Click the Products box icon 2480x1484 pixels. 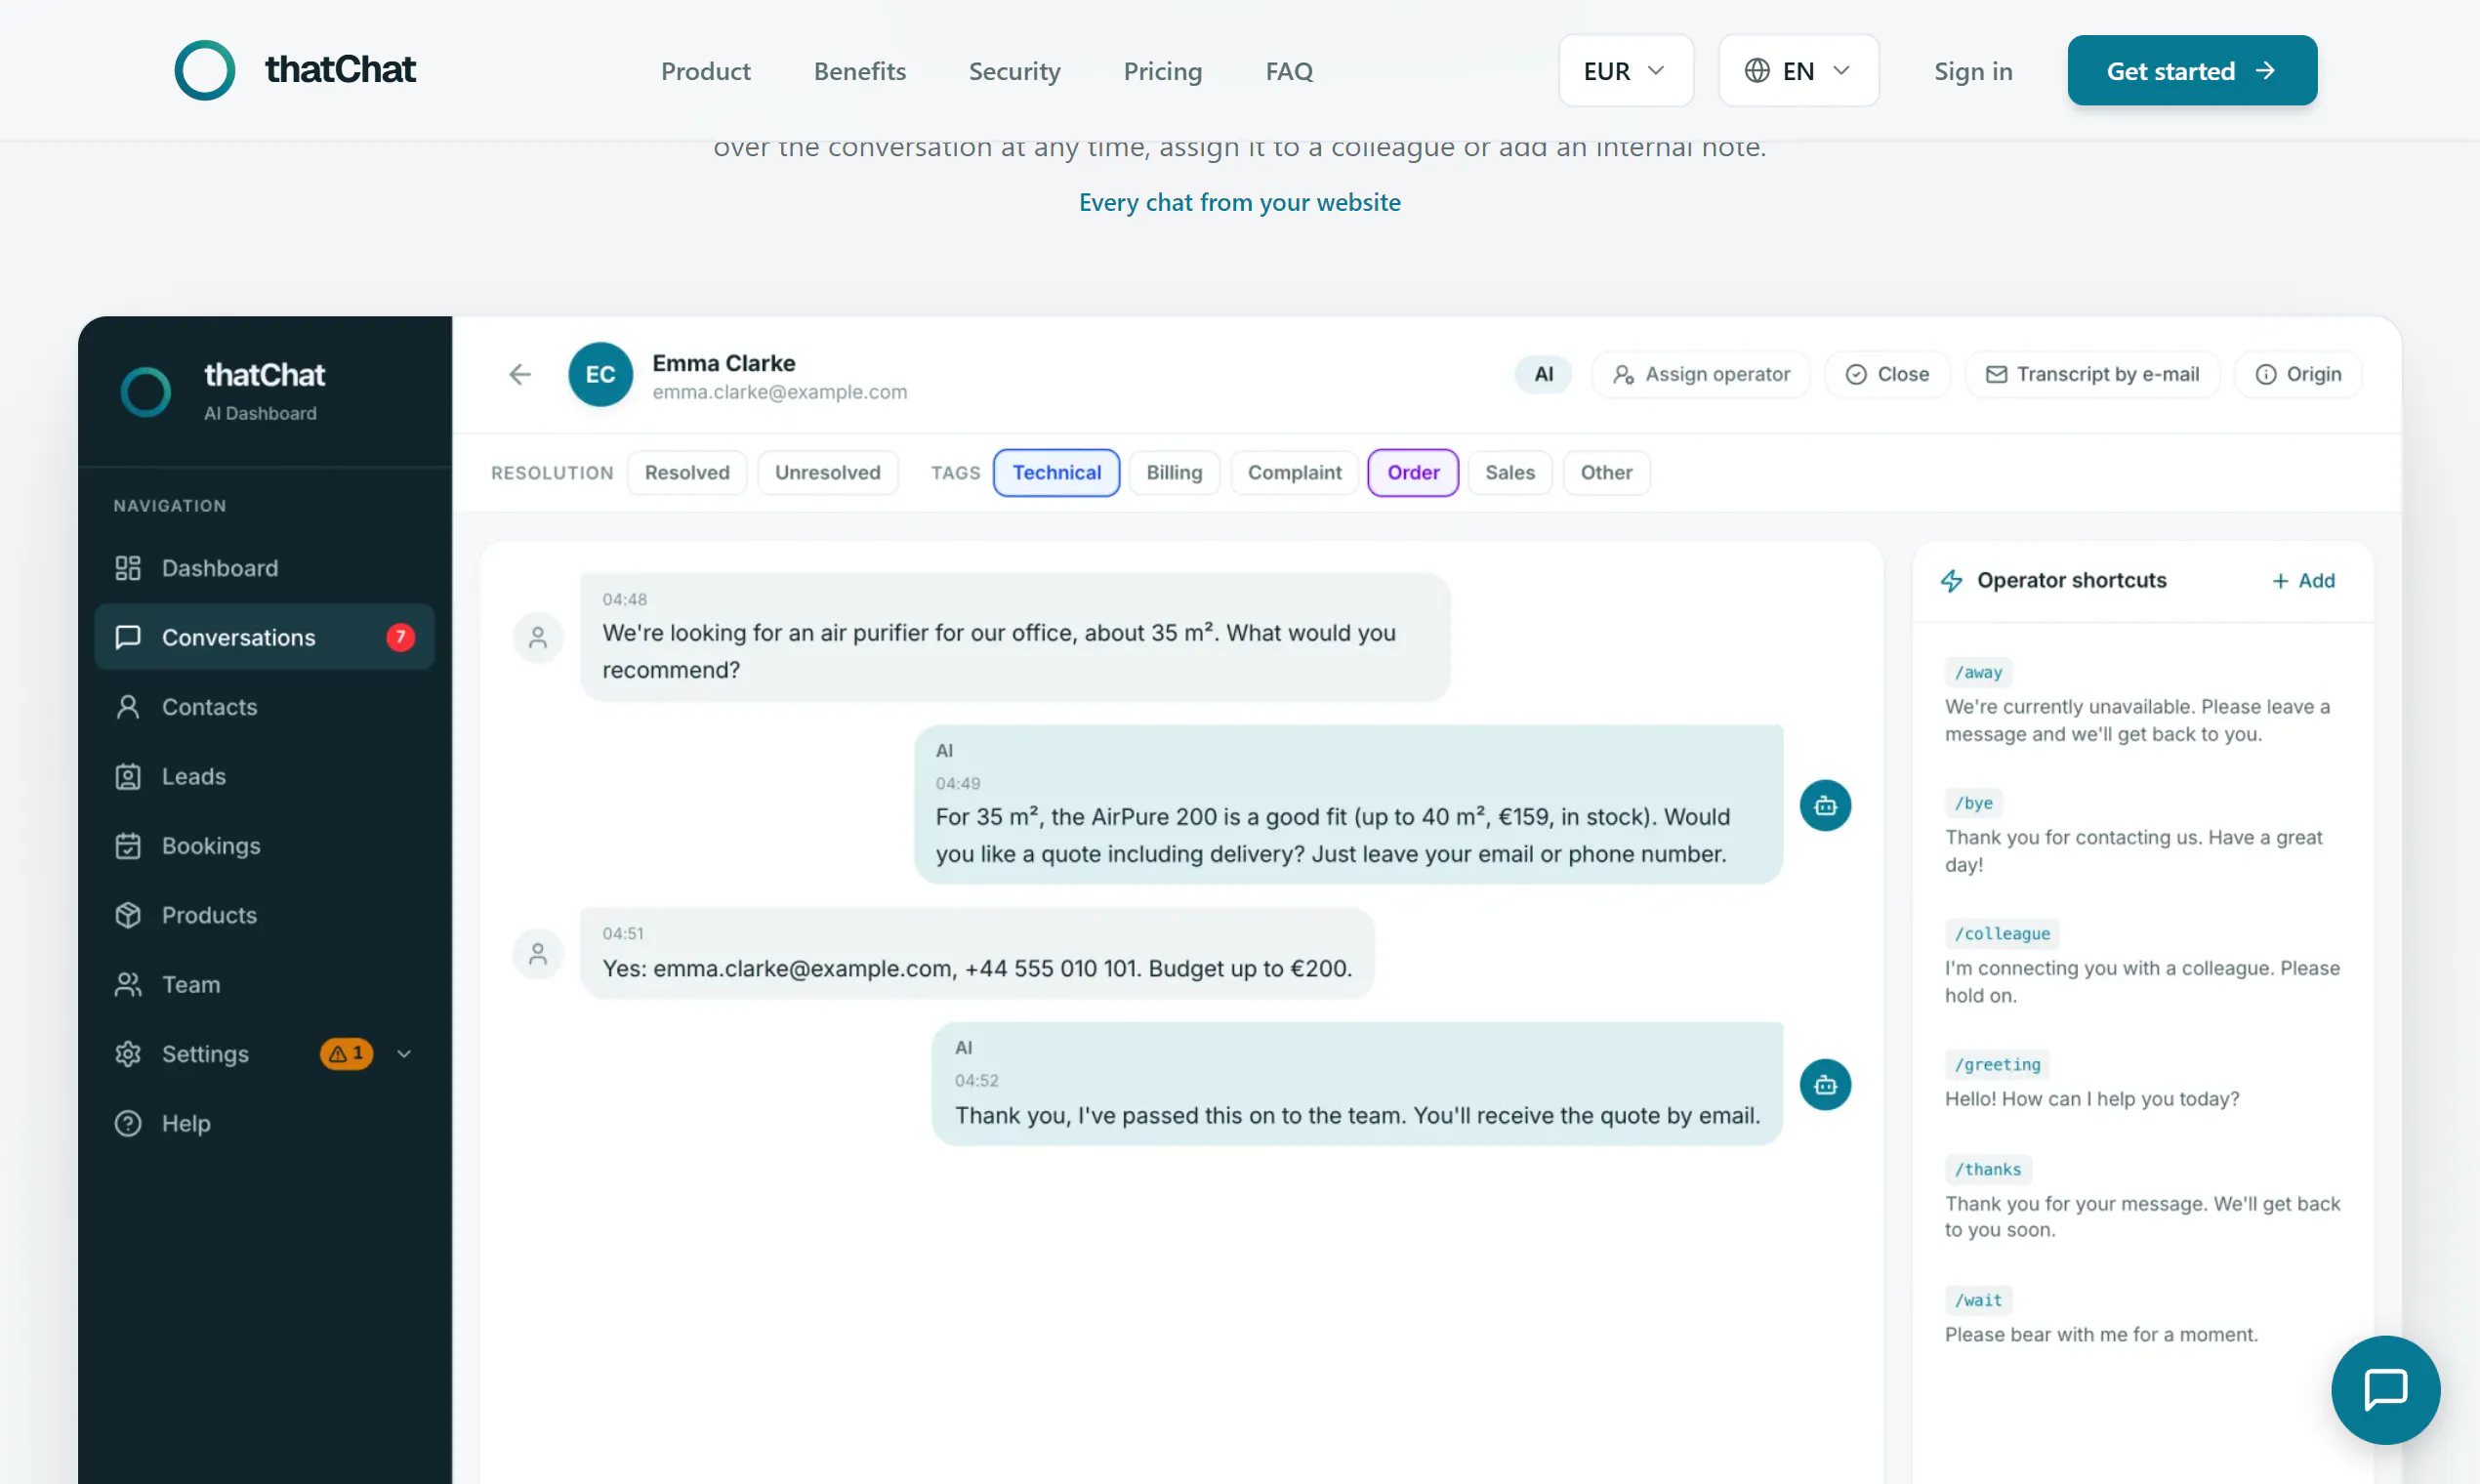point(128,915)
